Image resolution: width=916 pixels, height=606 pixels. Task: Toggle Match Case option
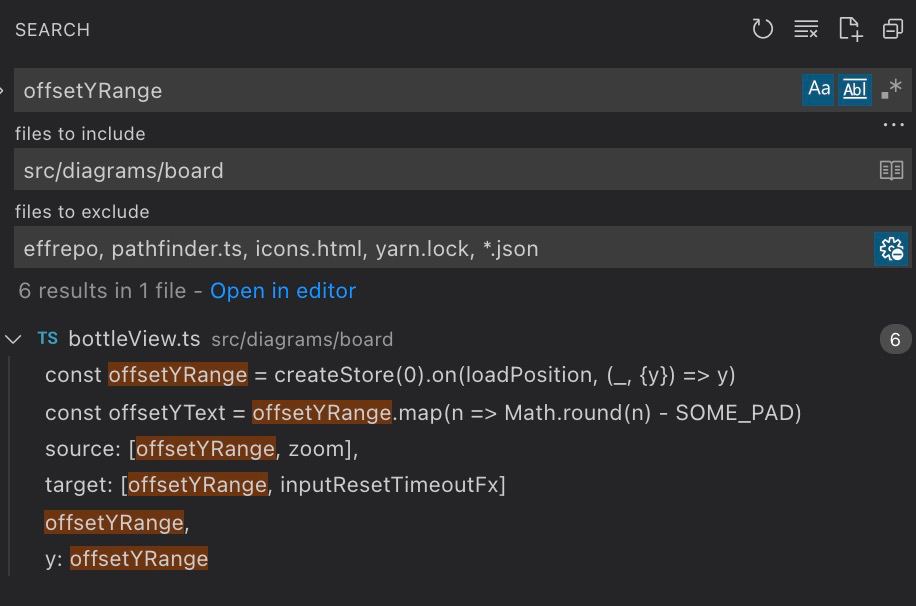[x=819, y=89]
